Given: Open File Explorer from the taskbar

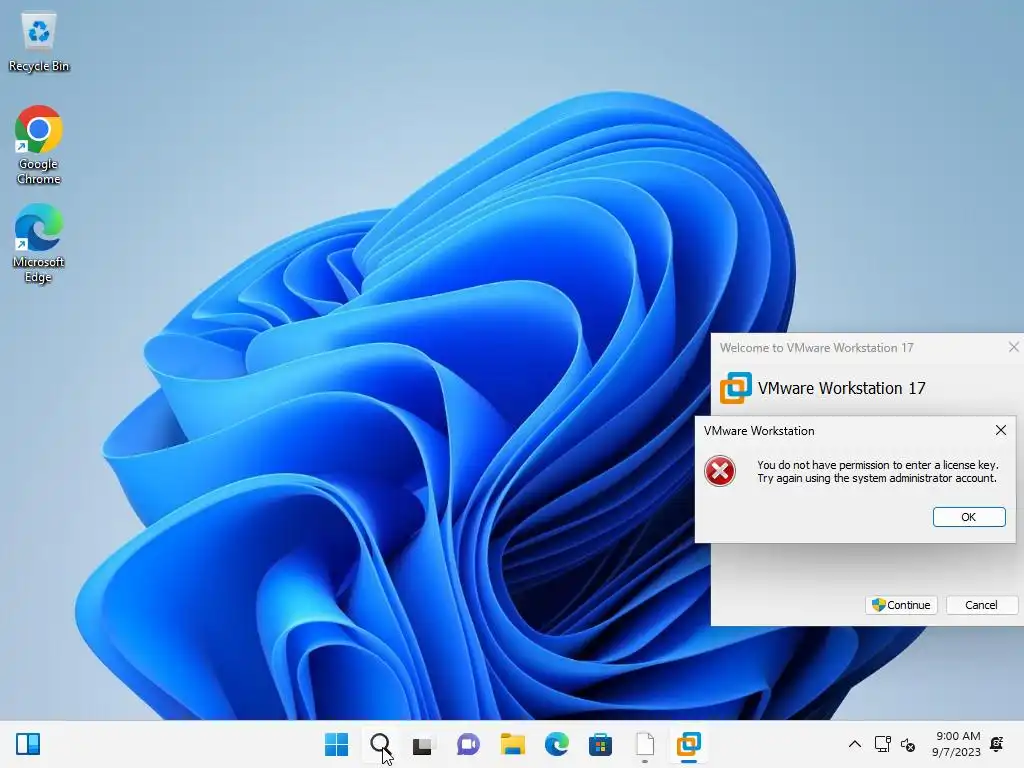Looking at the screenshot, I should [x=512, y=744].
